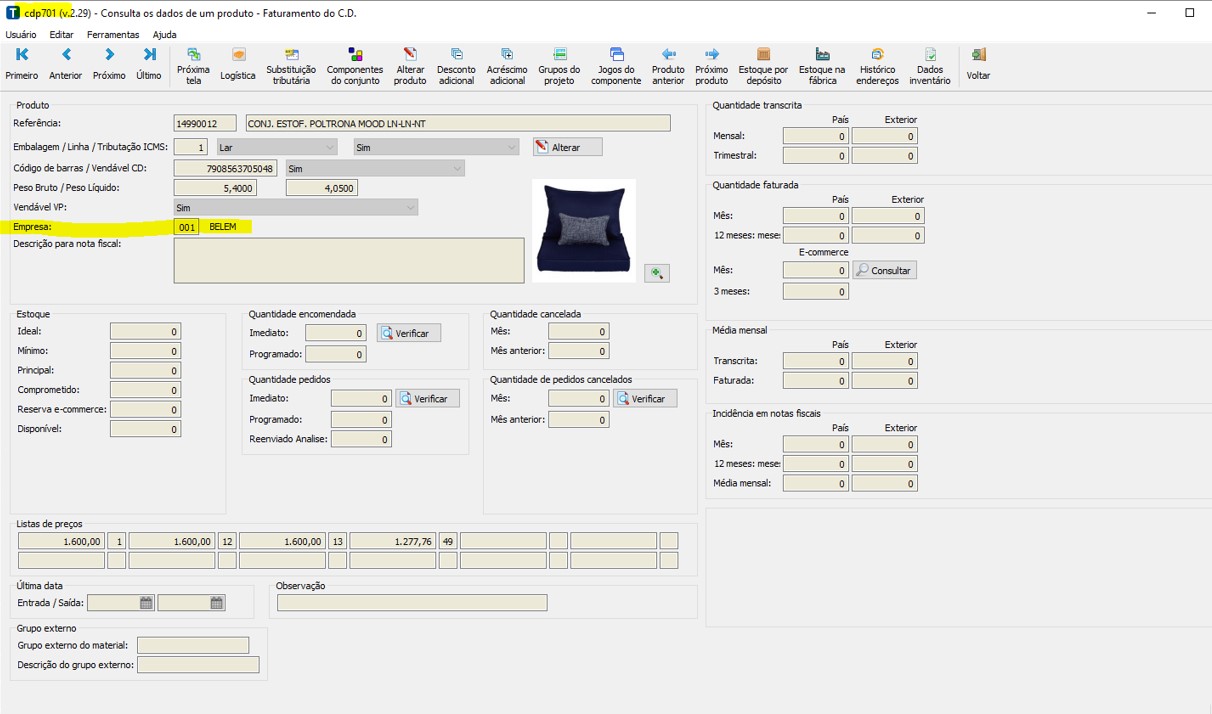
Task: Click the Descrição para nota fiscal field
Action: pyautogui.click(x=348, y=261)
